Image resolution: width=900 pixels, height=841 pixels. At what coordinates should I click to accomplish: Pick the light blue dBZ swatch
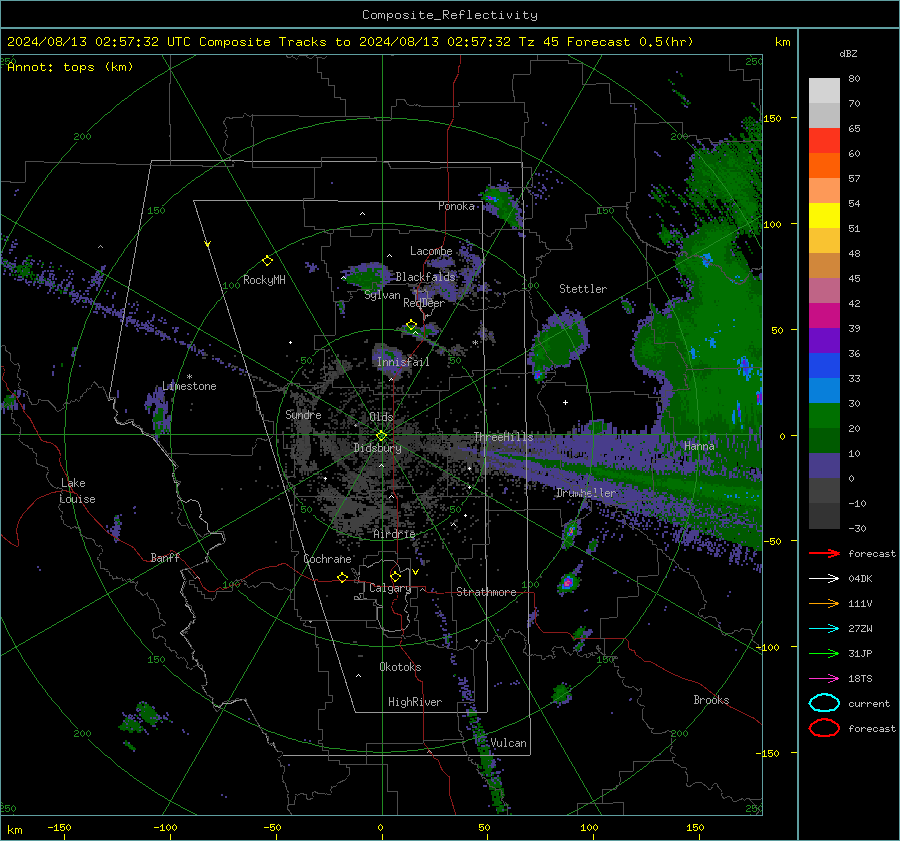[824, 391]
